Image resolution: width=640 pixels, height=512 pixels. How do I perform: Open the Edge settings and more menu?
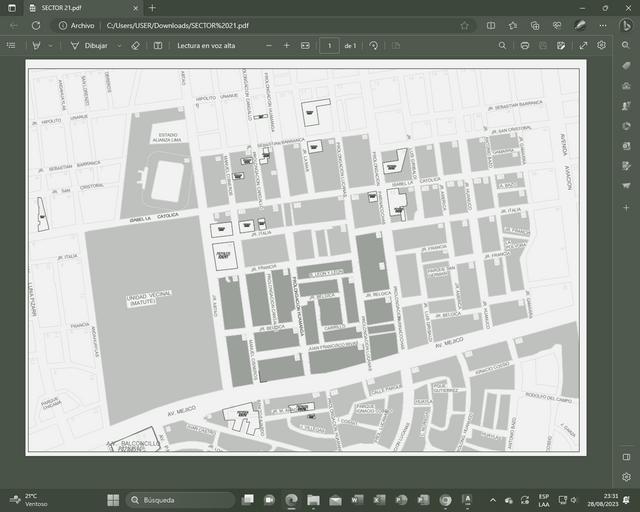pyautogui.click(x=603, y=25)
